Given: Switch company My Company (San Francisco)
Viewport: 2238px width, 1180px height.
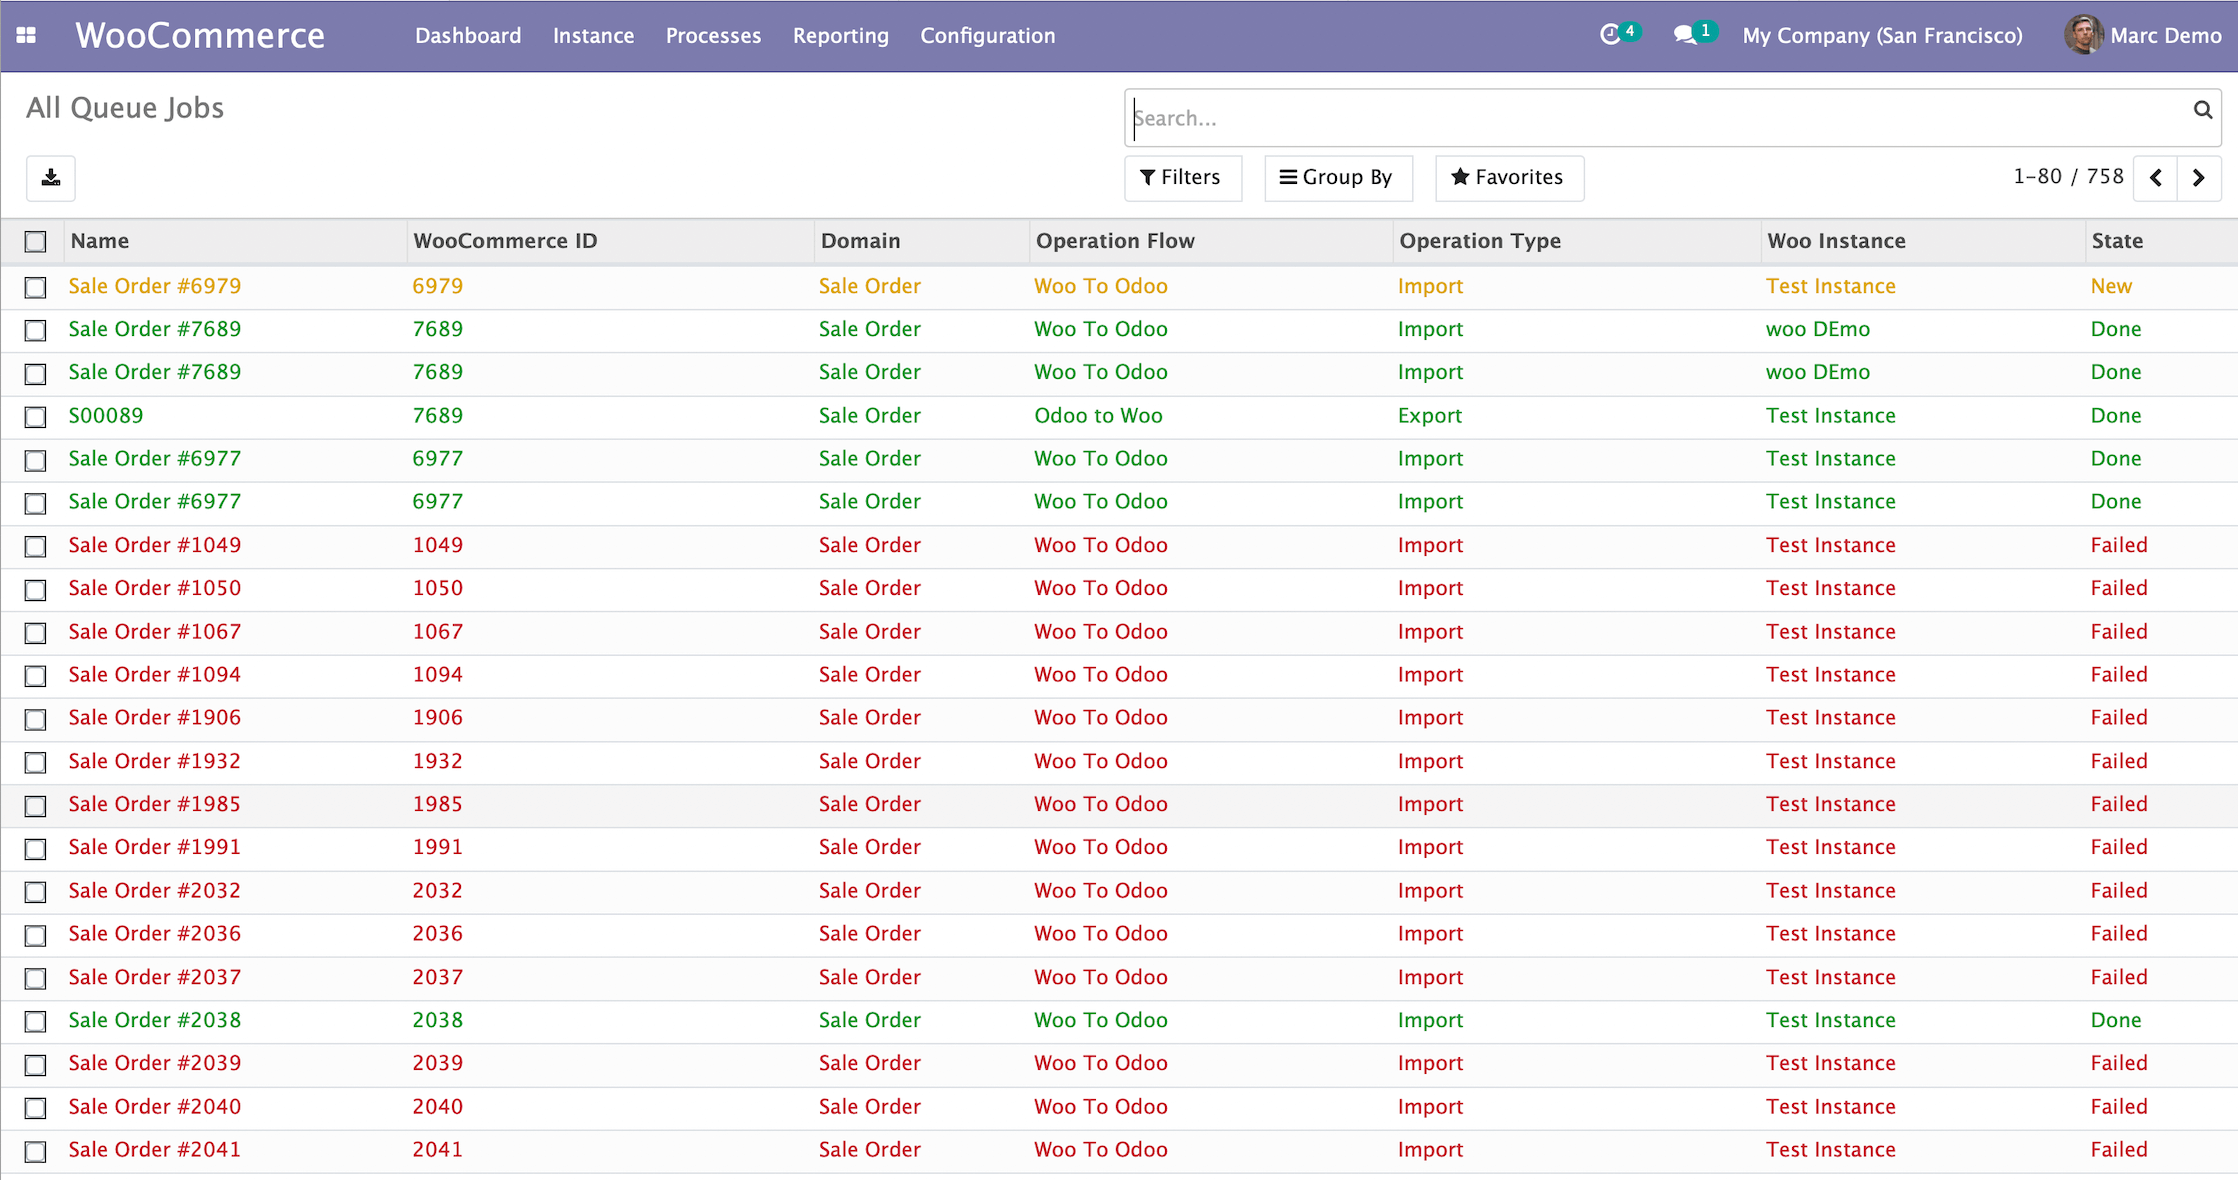Looking at the screenshot, I should pos(1882,36).
